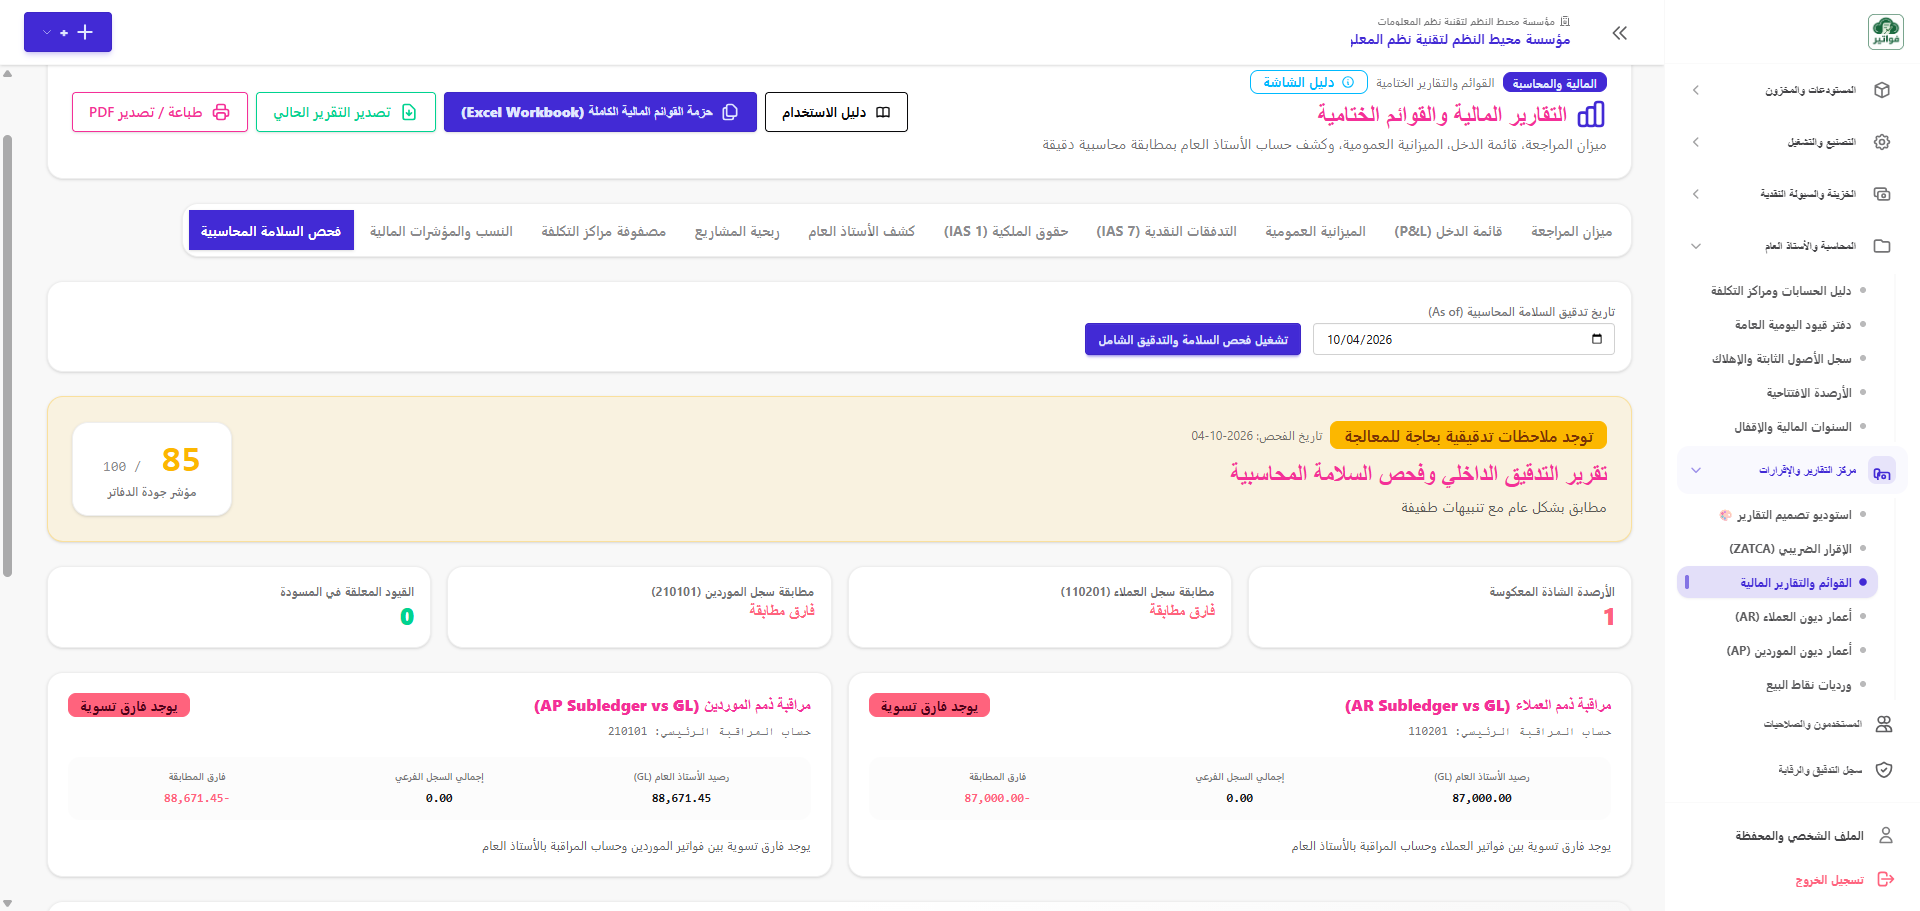1920x911 pixels.
Task: Select the الميزانية العمومية tab
Action: coord(1315,231)
